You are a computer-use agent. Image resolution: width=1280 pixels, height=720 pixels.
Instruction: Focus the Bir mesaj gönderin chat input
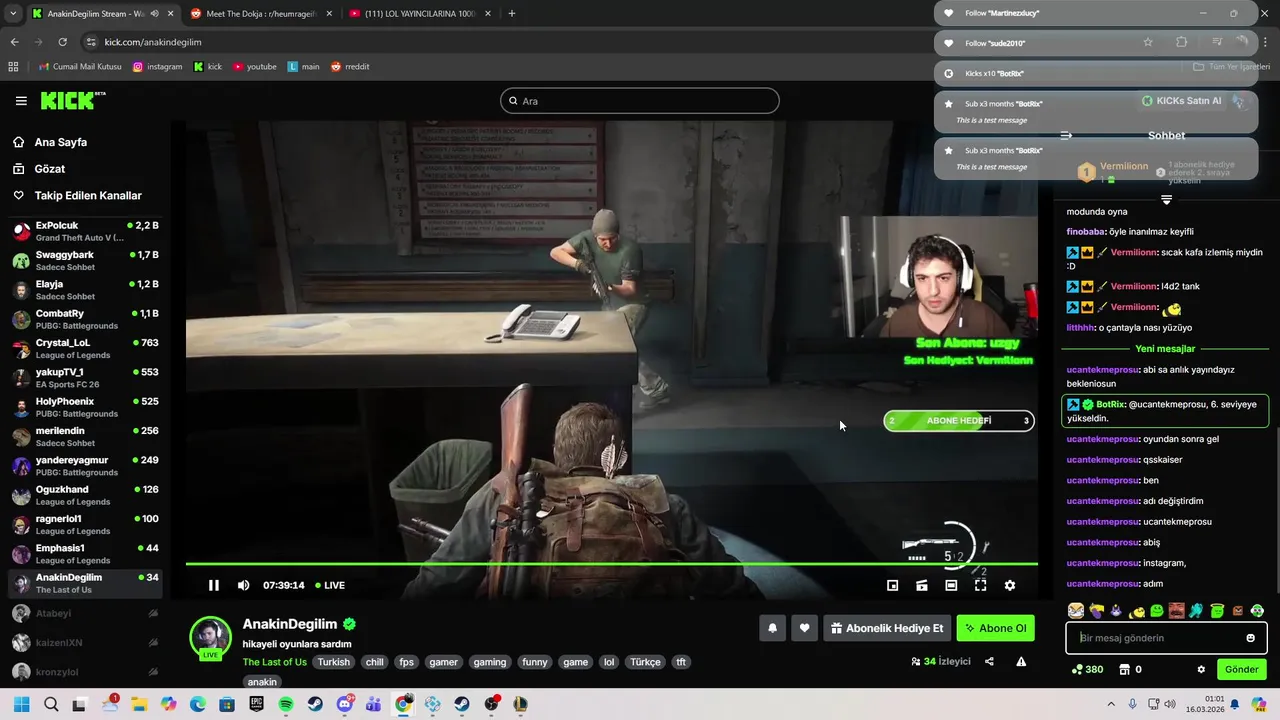click(x=1166, y=638)
